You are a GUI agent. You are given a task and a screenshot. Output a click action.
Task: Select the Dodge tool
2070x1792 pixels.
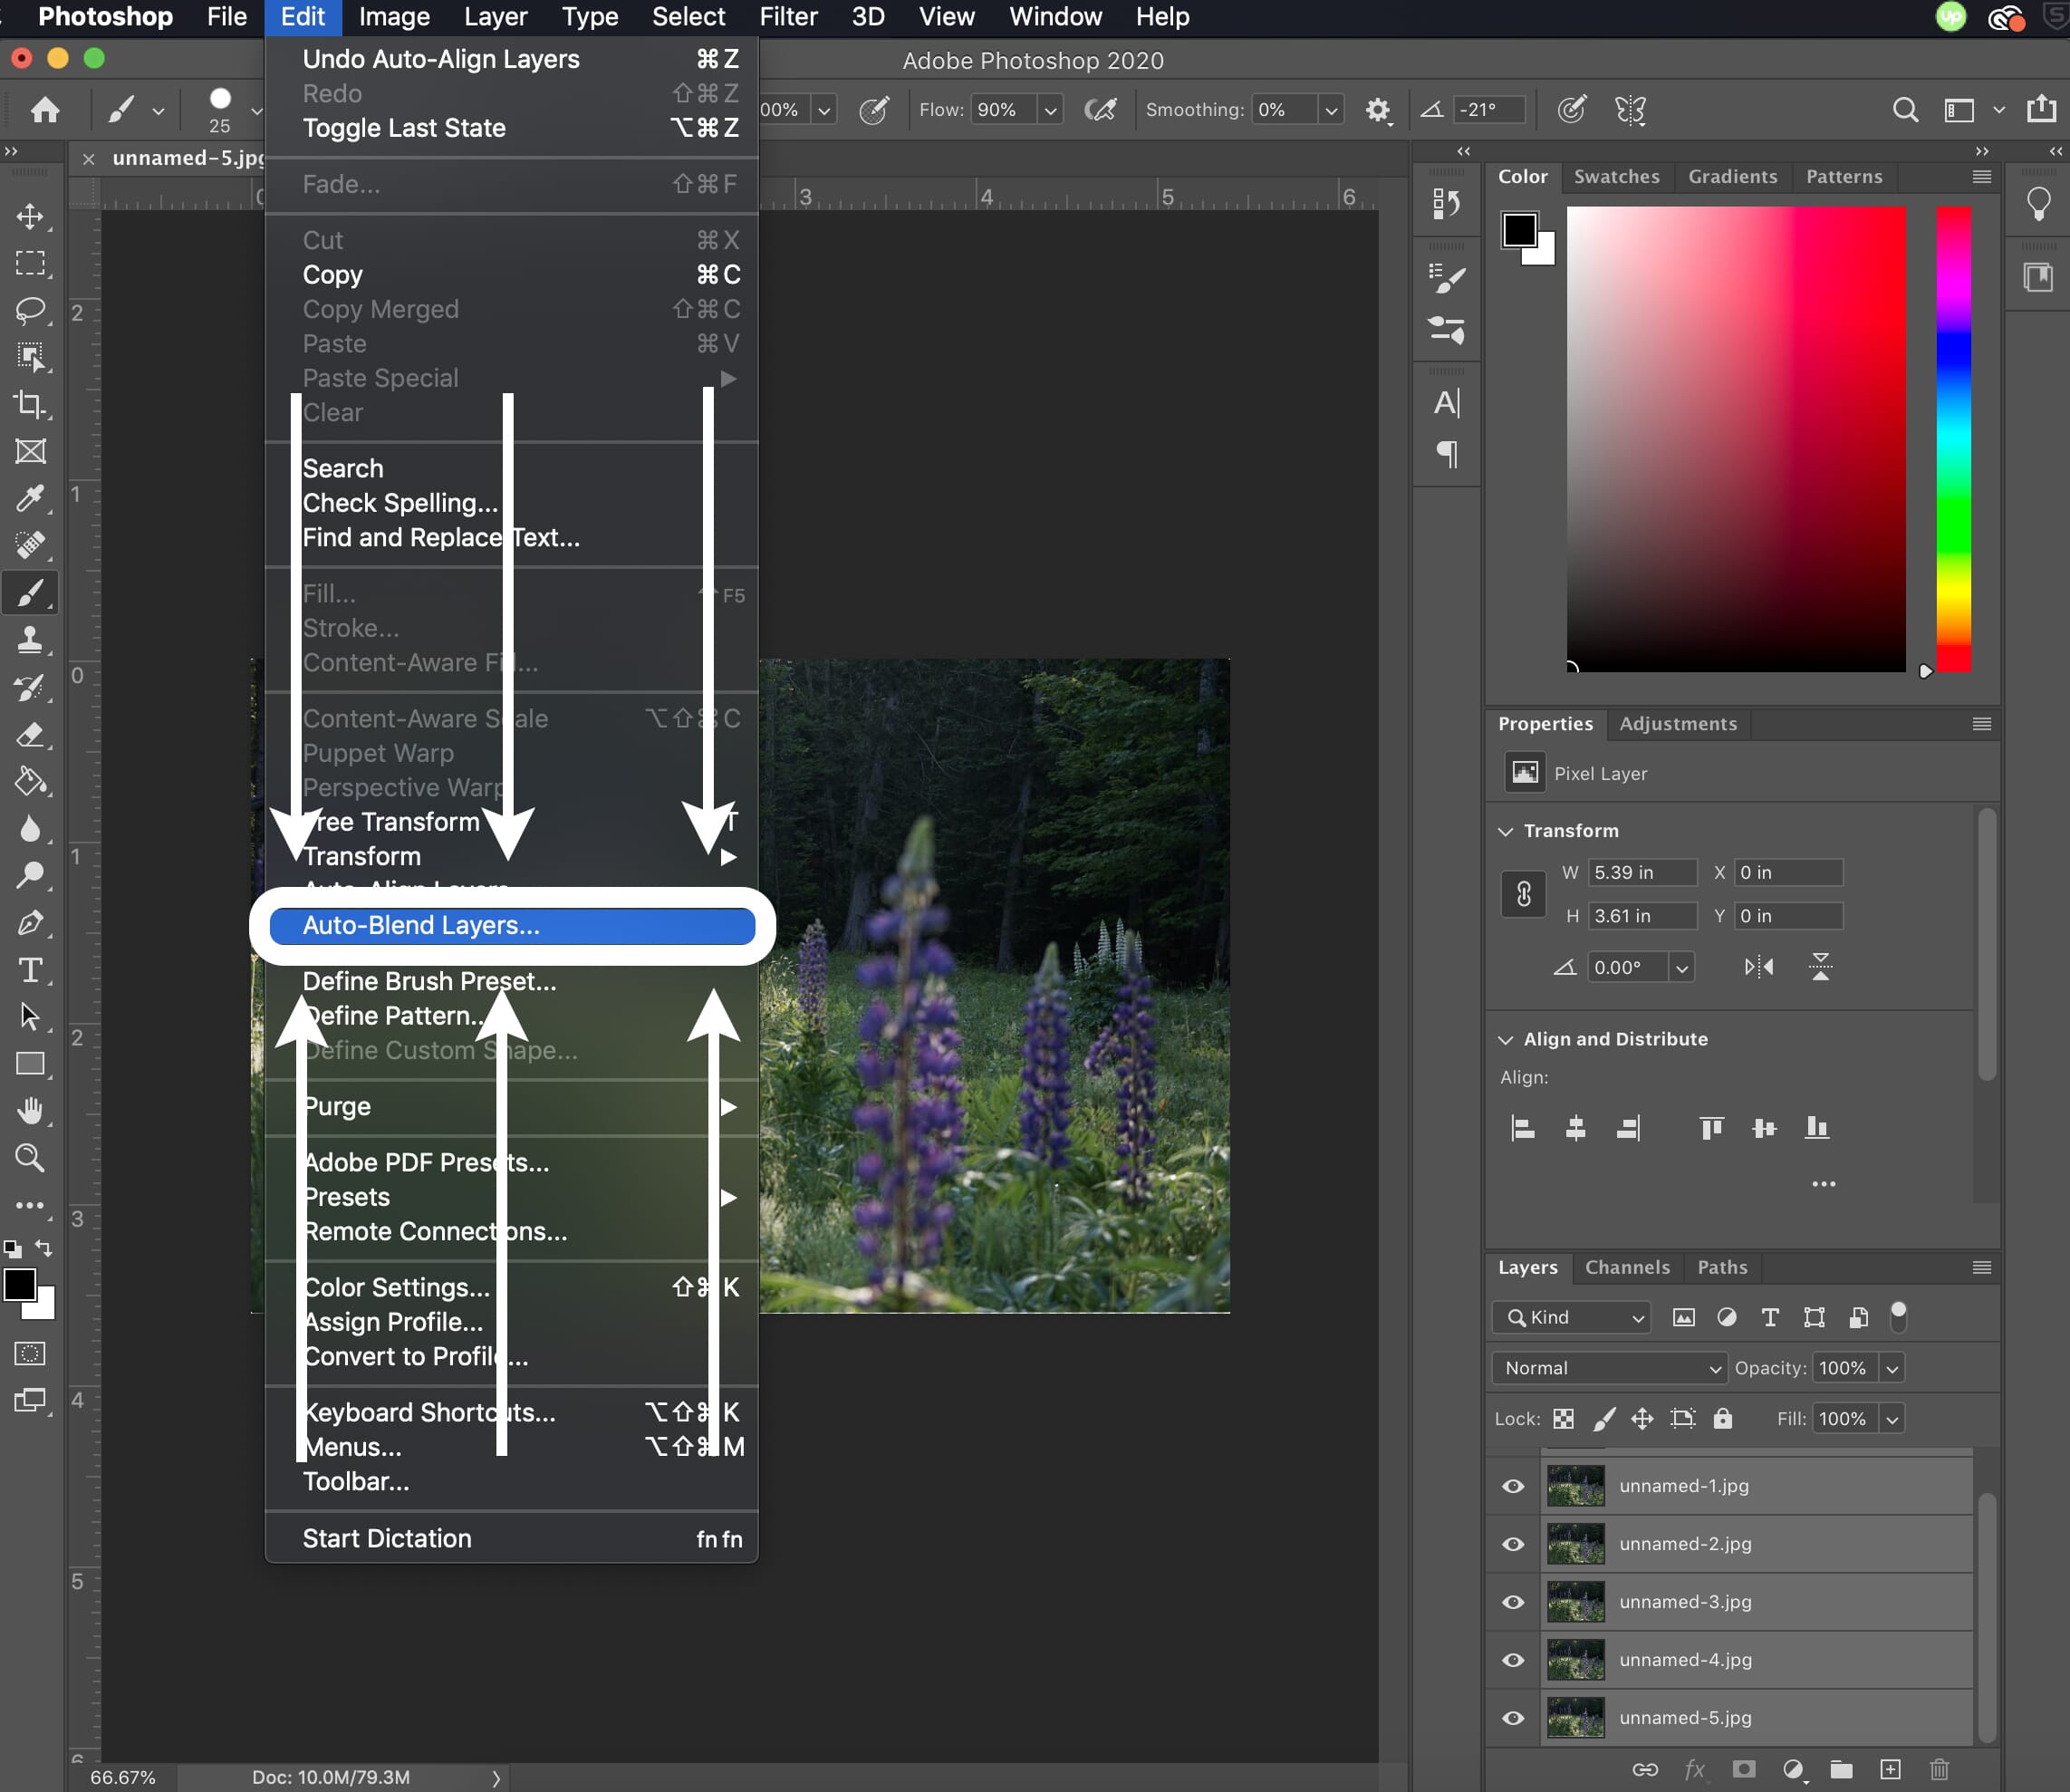pyautogui.click(x=30, y=875)
